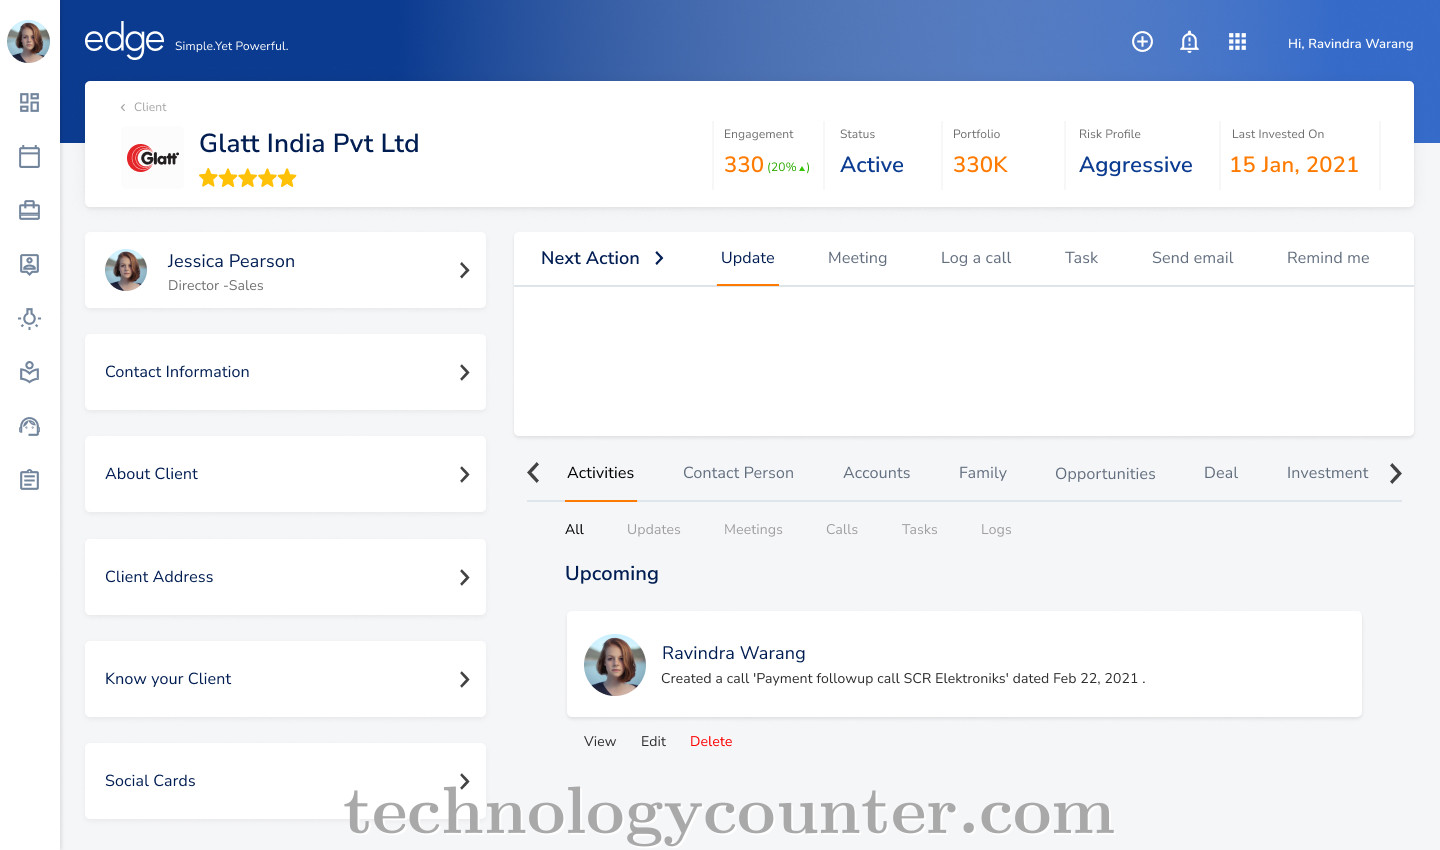Move the tab strip left with the Activities arrow
The height and width of the screenshot is (850, 1440).
pos(534,473)
